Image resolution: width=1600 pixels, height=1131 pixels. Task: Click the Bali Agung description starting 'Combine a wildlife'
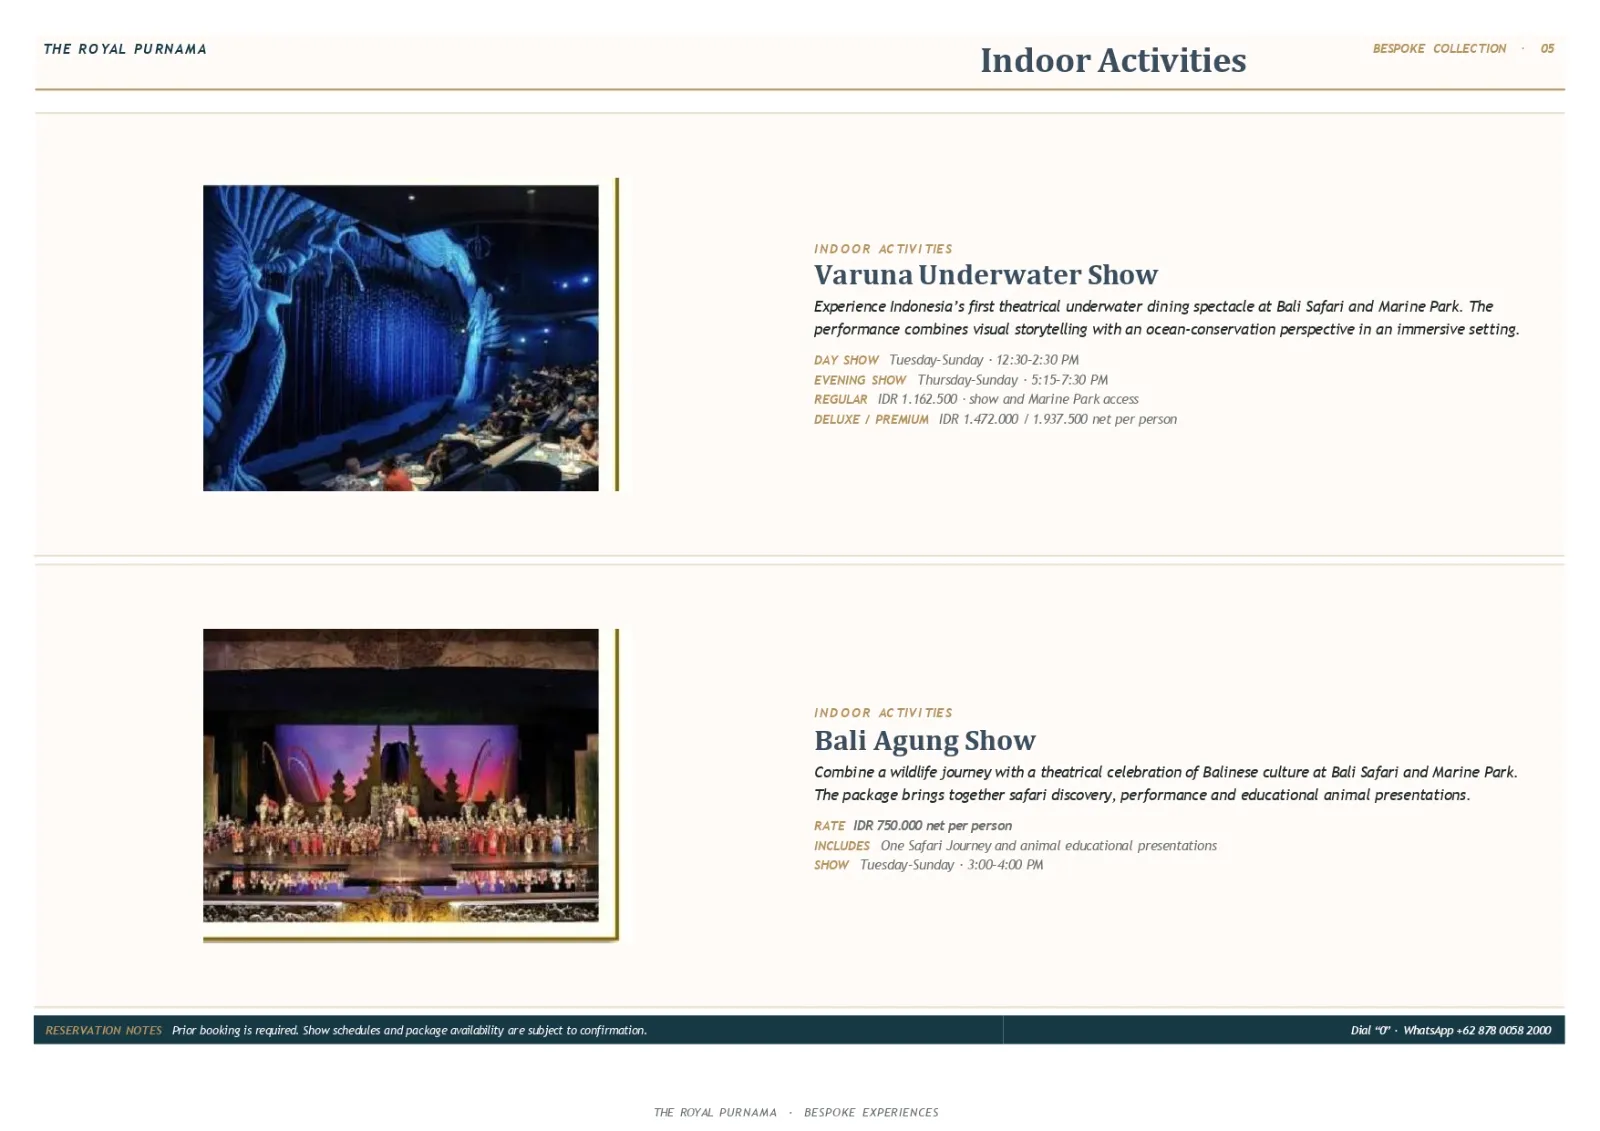1166,784
